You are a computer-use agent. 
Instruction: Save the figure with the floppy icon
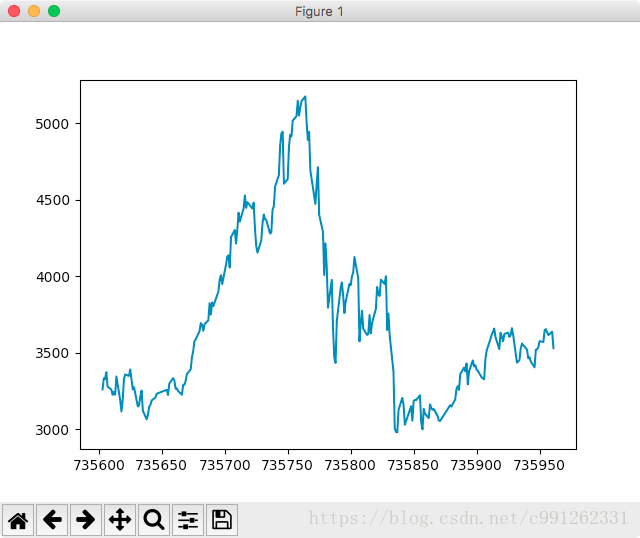(222, 520)
